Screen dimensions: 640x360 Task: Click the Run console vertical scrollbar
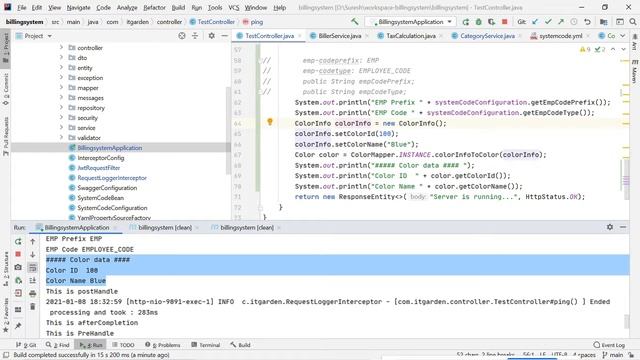tap(627, 321)
